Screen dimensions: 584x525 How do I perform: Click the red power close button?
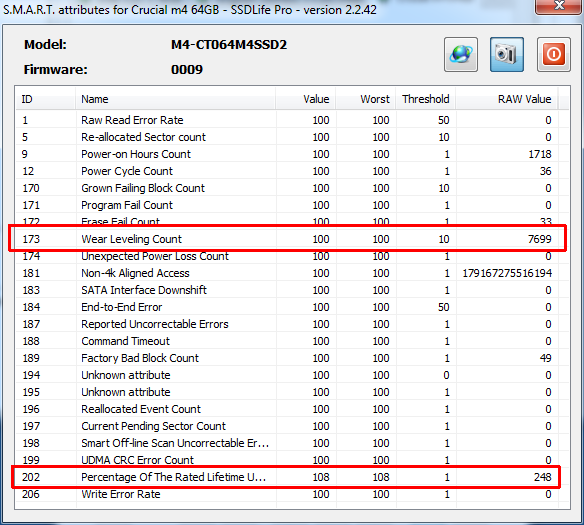(x=553, y=54)
